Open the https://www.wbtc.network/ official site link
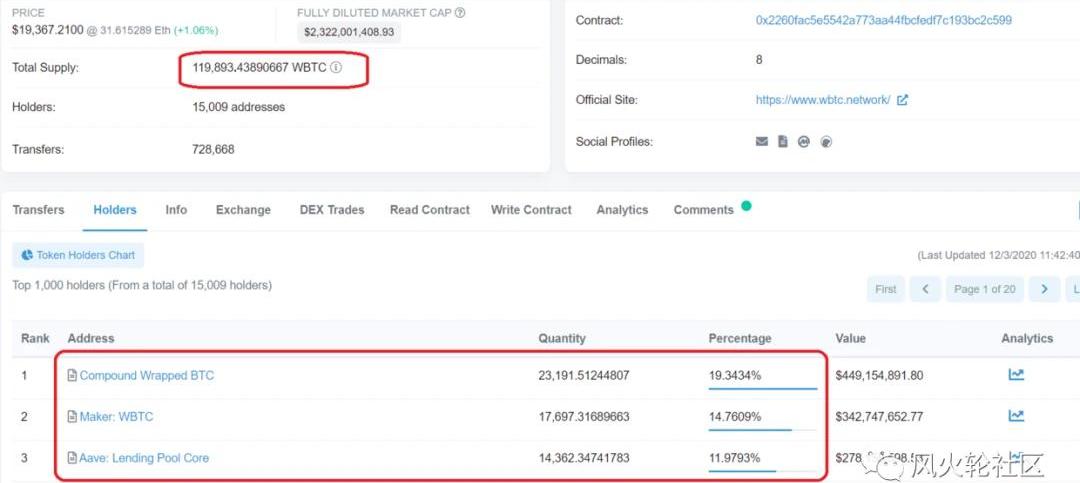Image resolution: width=1080 pixels, height=483 pixels. (823, 100)
